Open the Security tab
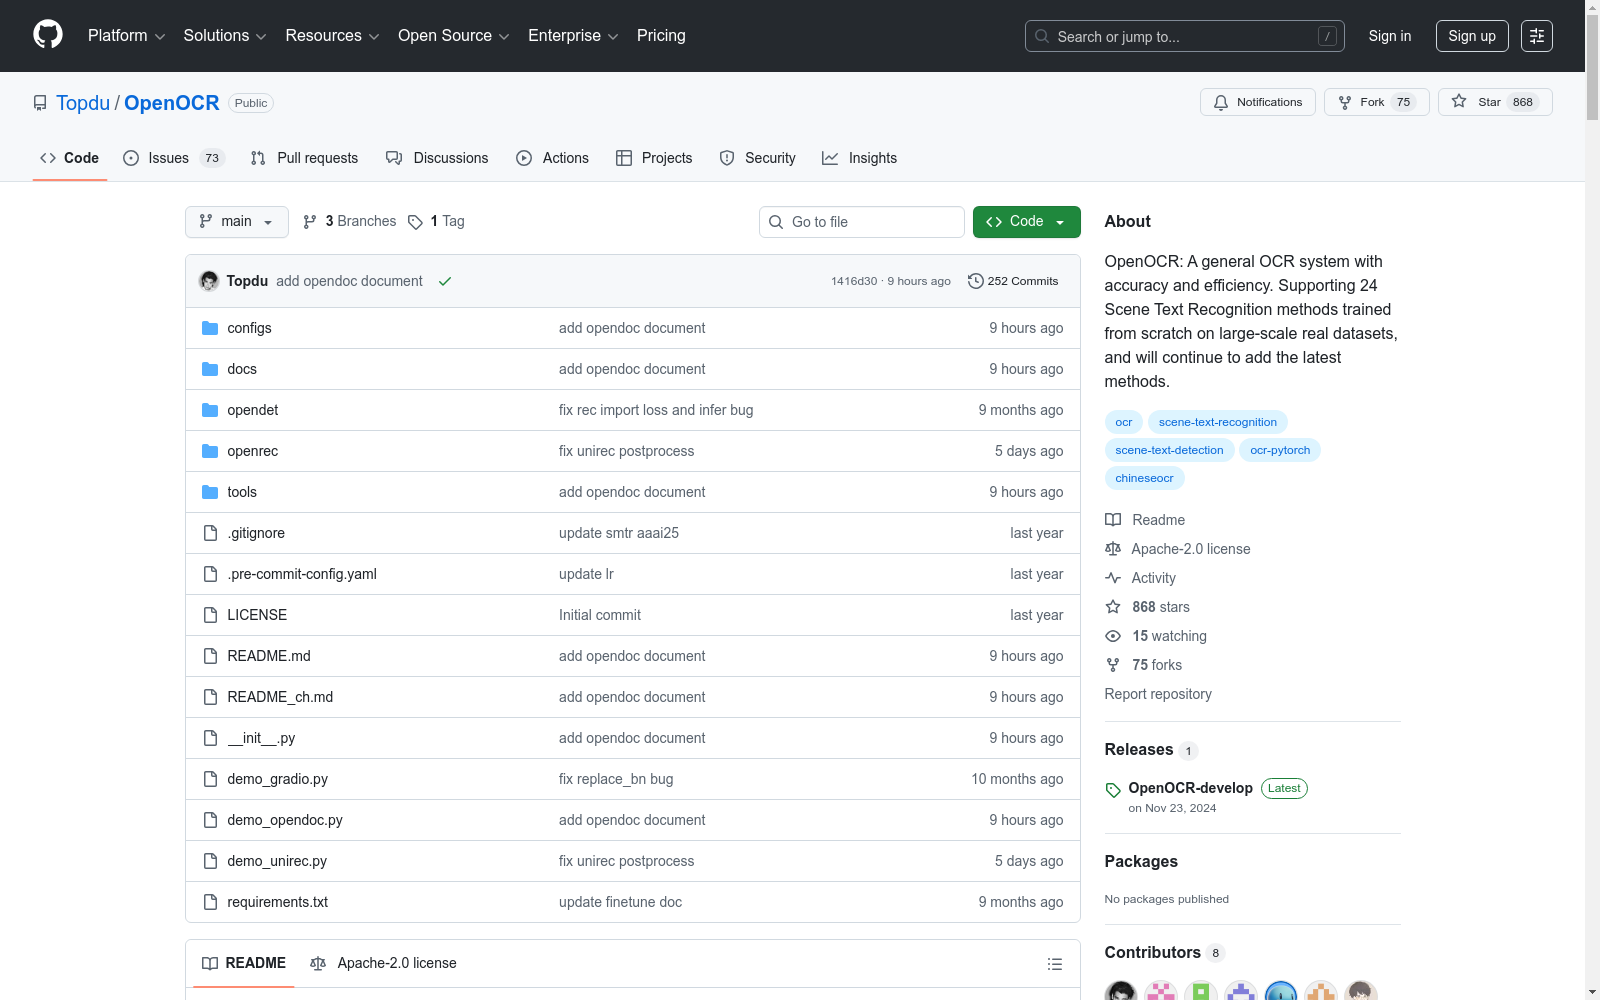Image resolution: width=1600 pixels, height=1000 pixels. coord(757,158)
